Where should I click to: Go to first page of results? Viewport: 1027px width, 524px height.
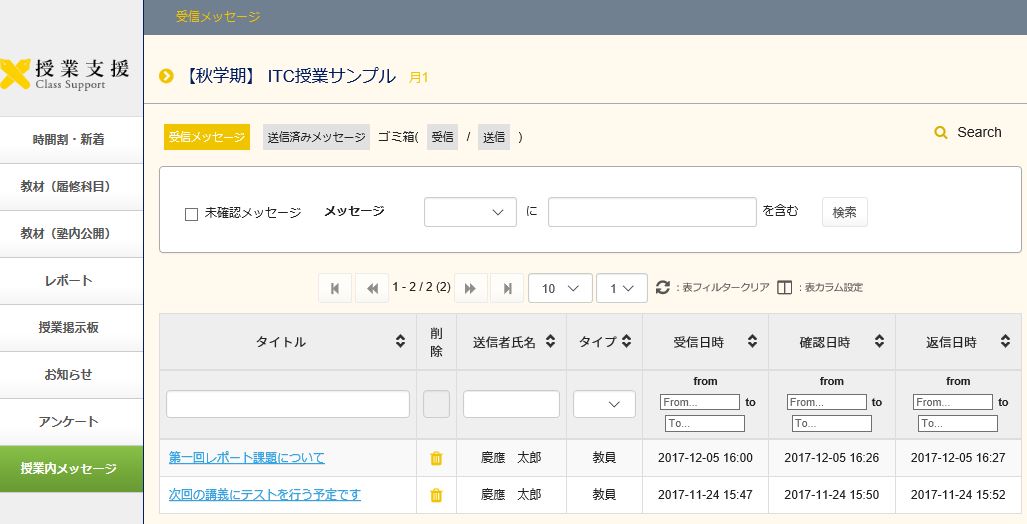coord(334,288)
